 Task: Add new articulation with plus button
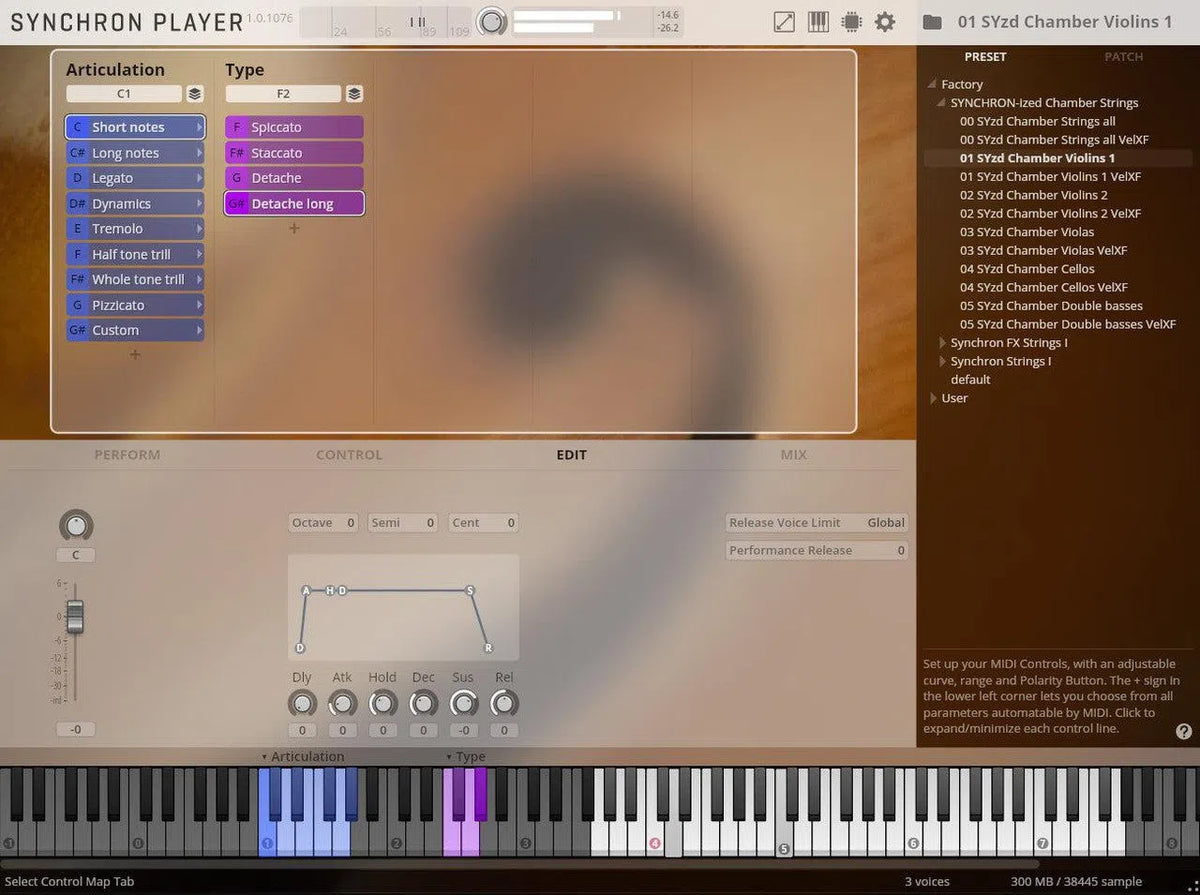click(135, 355)
